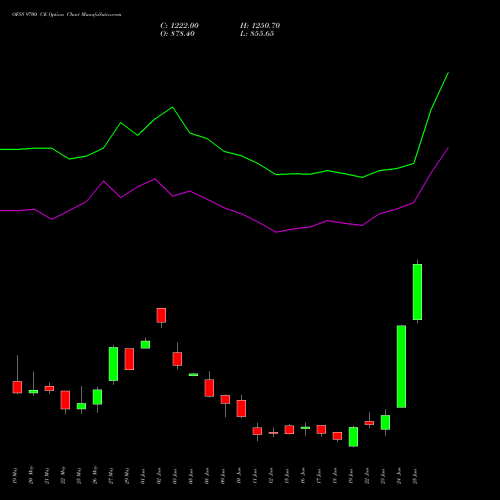Click the chart title text at top left
Screen dimensions: 500x500
pyautogui.click(x=67, y=15)
